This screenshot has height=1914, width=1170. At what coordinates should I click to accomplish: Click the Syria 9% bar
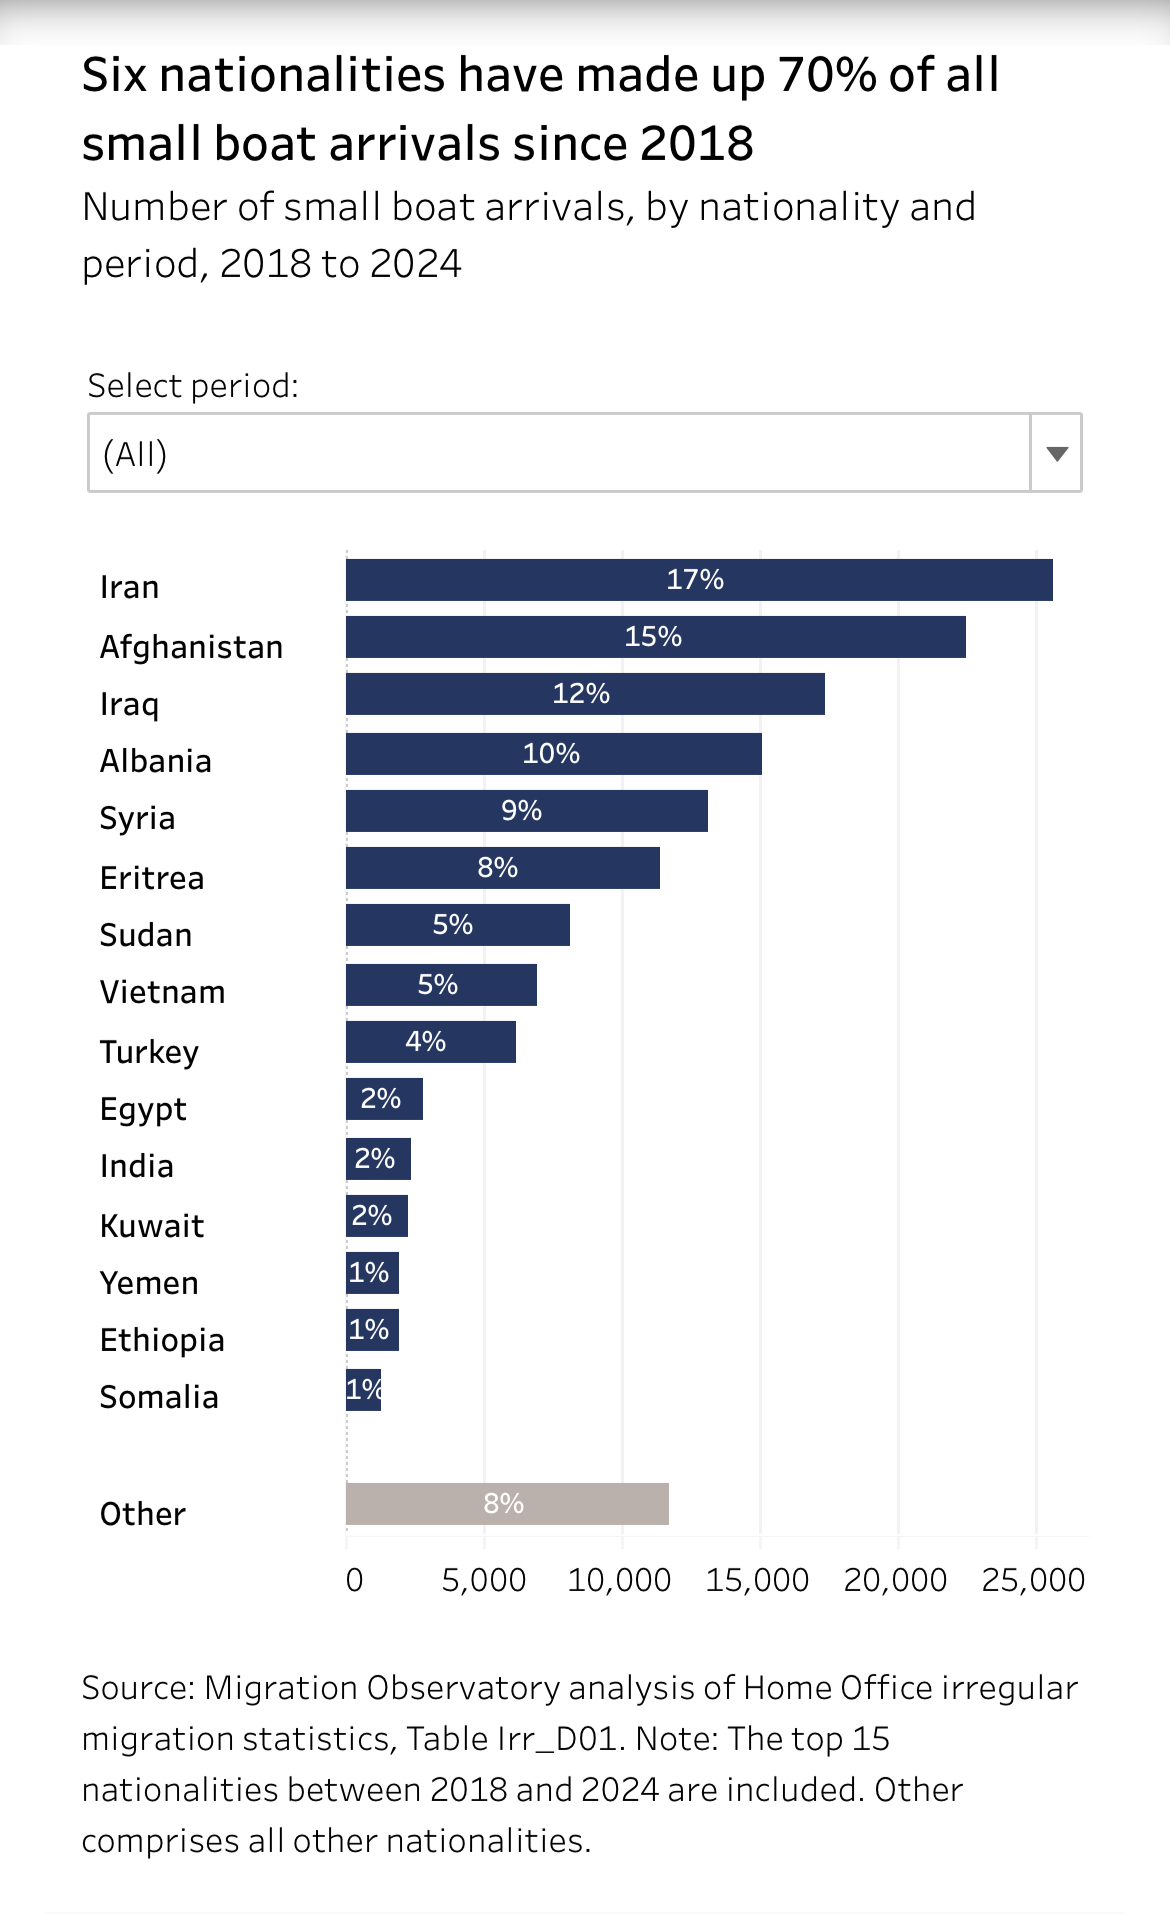(x=526, y=811)
